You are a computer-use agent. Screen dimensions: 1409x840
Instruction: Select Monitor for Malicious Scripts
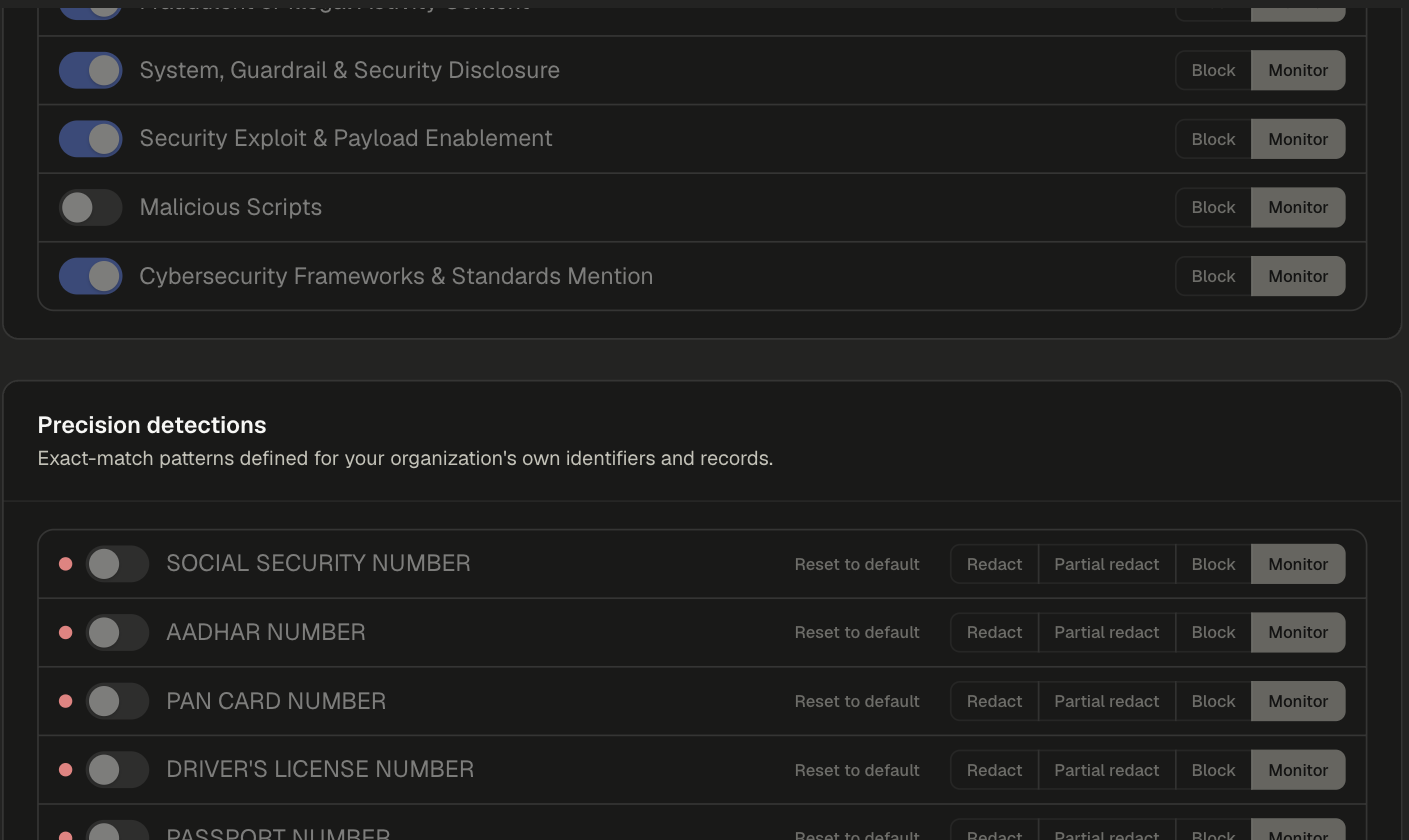coord(1298,207)
